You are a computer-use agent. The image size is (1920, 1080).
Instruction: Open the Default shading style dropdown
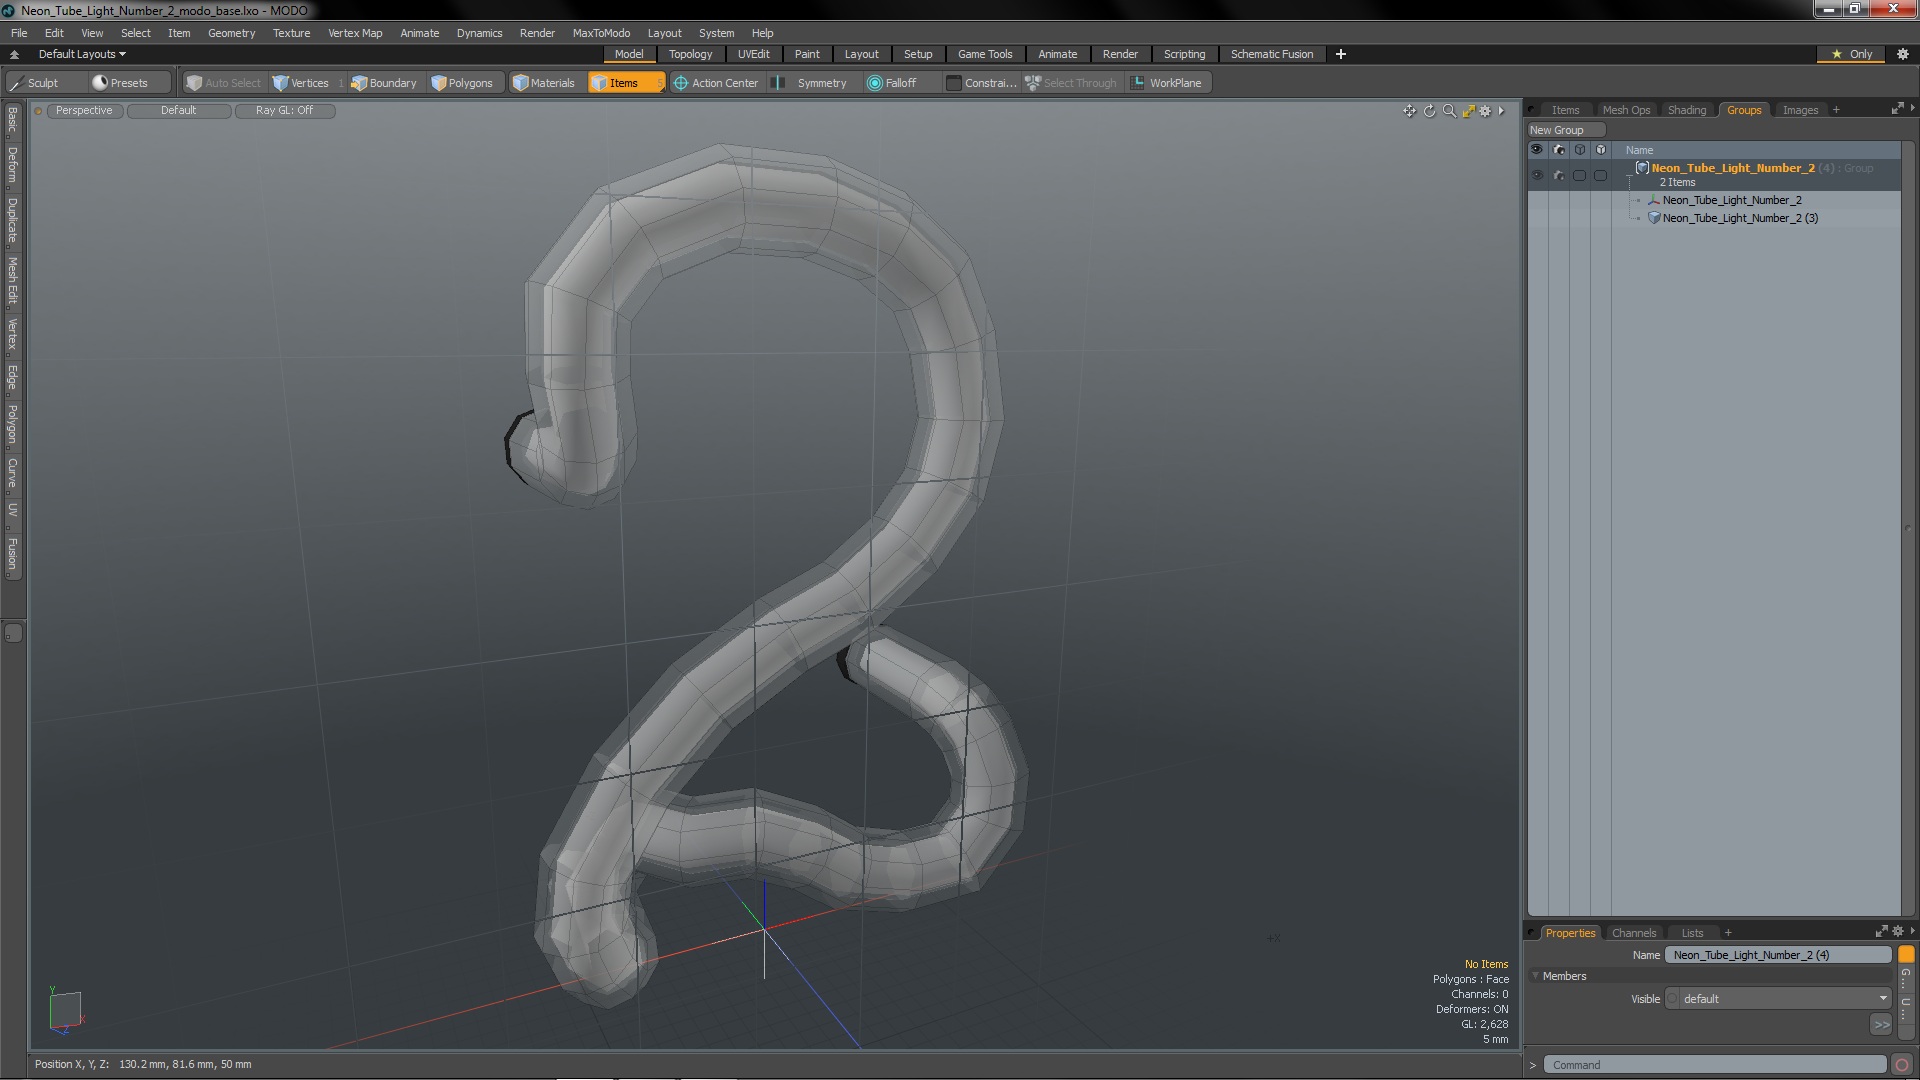pyautogui.click(x=179, y=111)
